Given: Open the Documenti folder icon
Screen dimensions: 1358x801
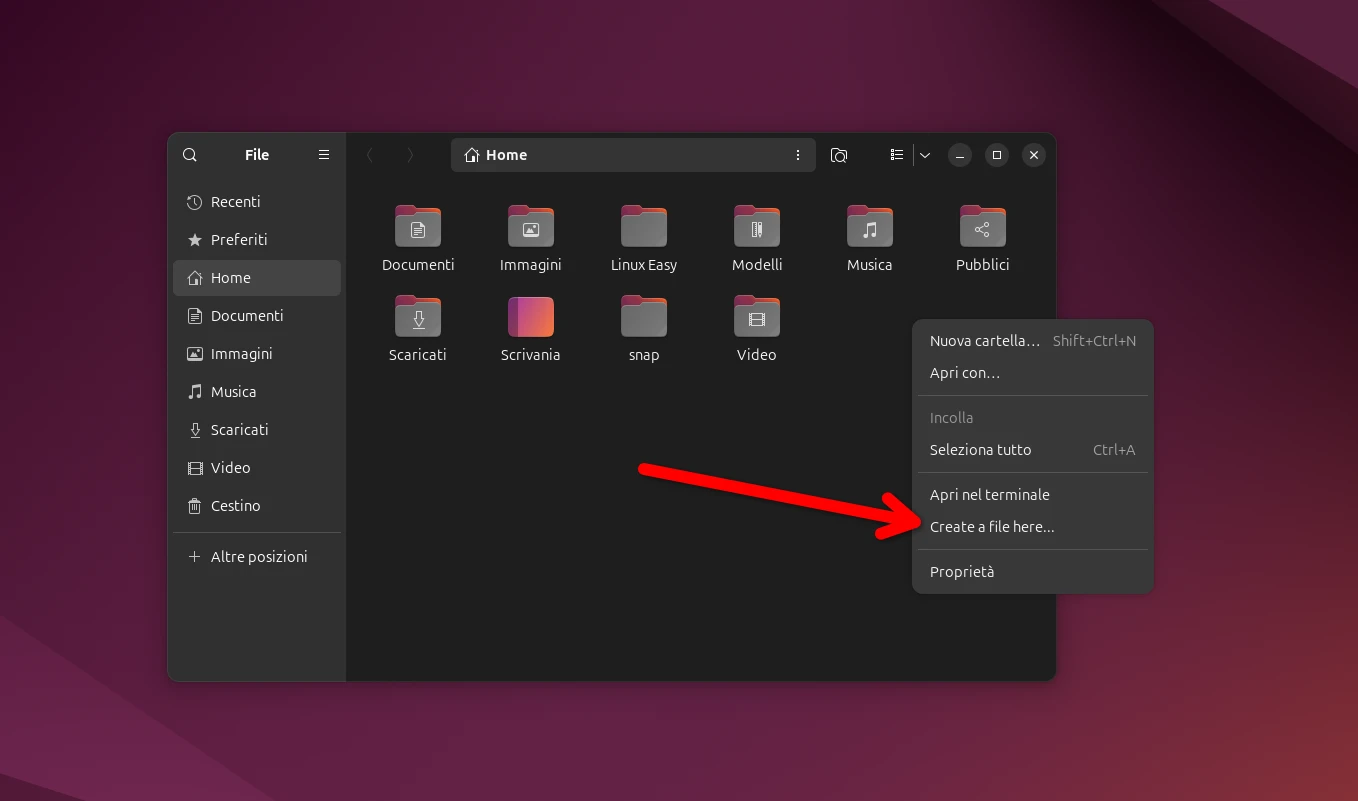Looking at the screenshot, I should 418,225.
